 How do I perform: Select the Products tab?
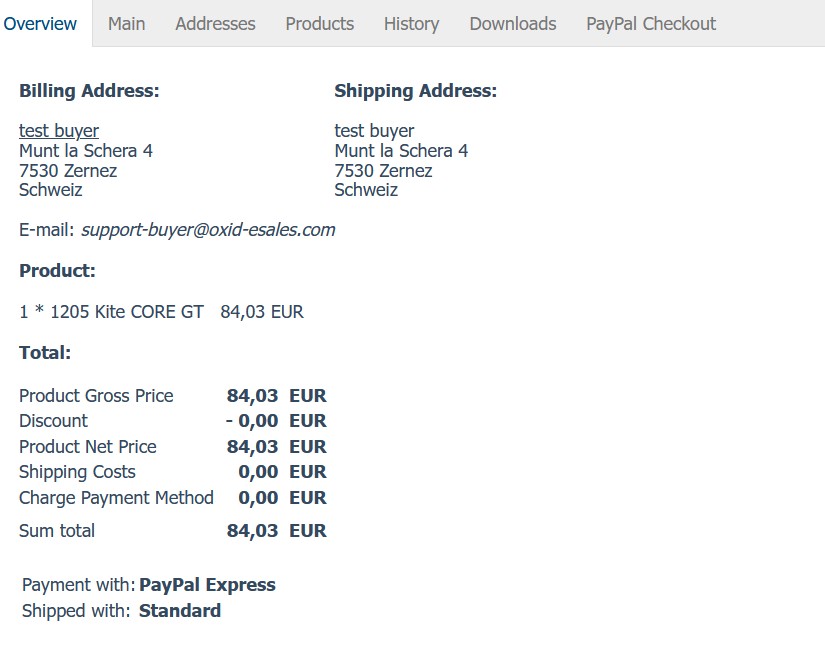(x=319, y=23)
